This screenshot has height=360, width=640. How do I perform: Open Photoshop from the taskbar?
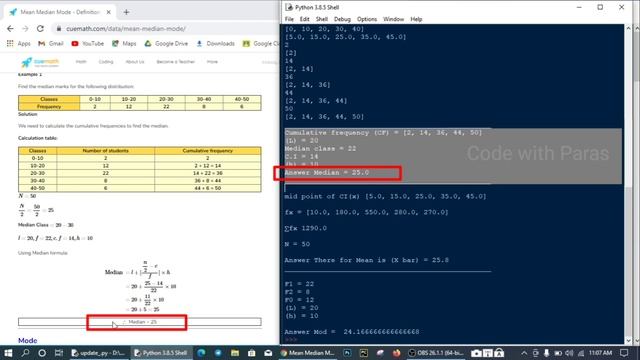click(x=347, y=353)
